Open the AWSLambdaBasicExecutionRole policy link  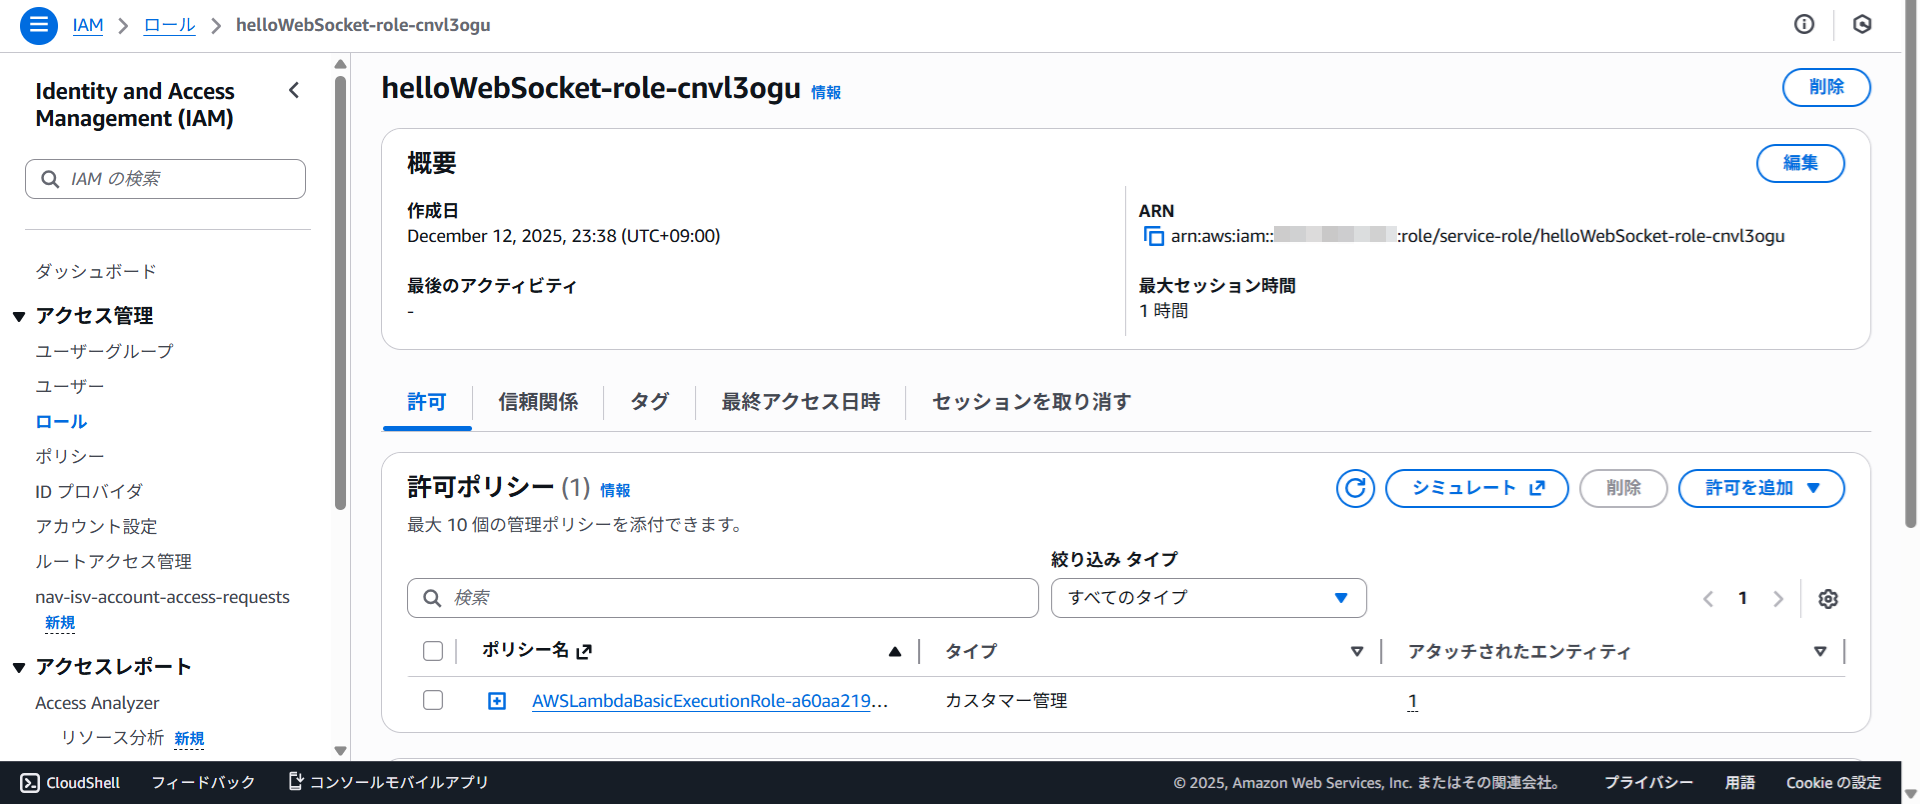point(708,701)
